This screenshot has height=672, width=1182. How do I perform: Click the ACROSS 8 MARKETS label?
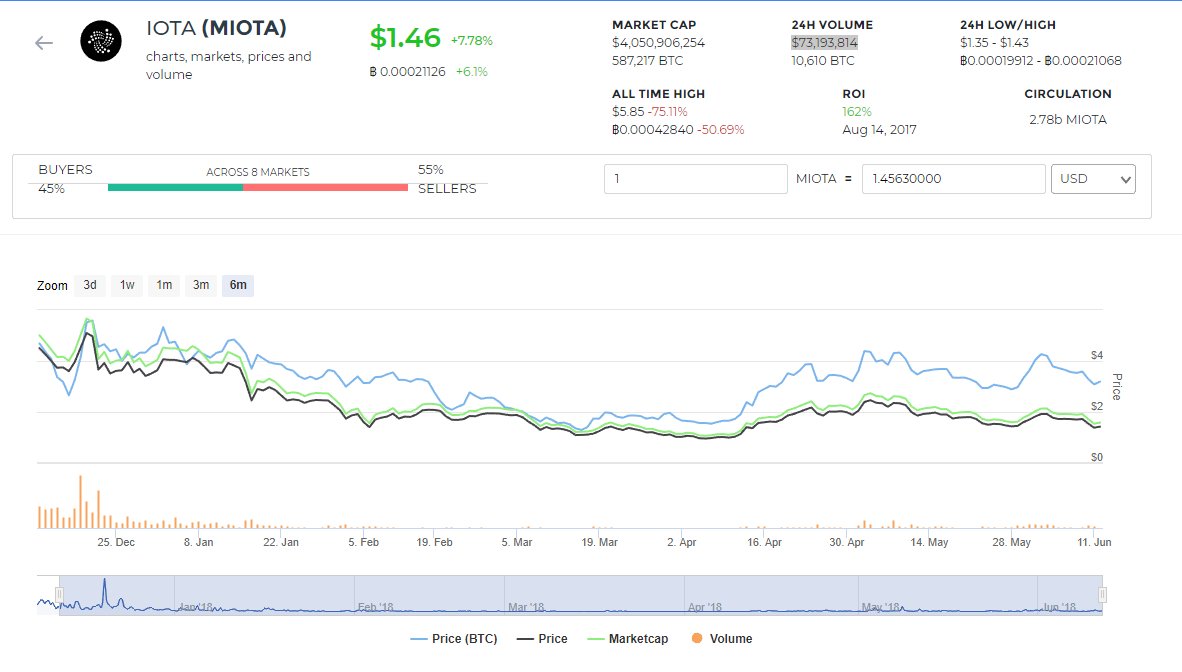tap(258, 172)
